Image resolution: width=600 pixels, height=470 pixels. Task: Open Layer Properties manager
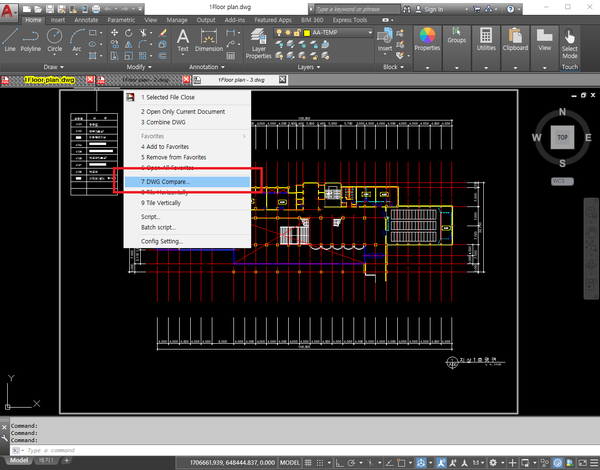click(x=258, y=40)
